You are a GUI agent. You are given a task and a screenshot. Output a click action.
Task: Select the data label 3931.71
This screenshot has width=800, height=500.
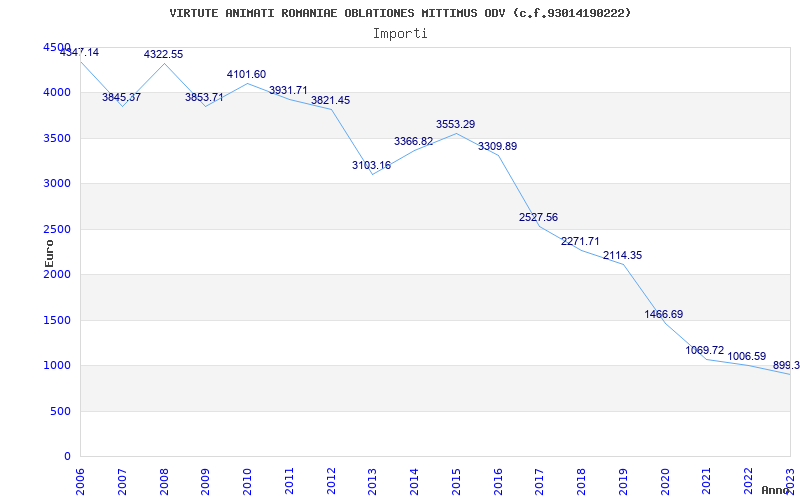(288, 90)
